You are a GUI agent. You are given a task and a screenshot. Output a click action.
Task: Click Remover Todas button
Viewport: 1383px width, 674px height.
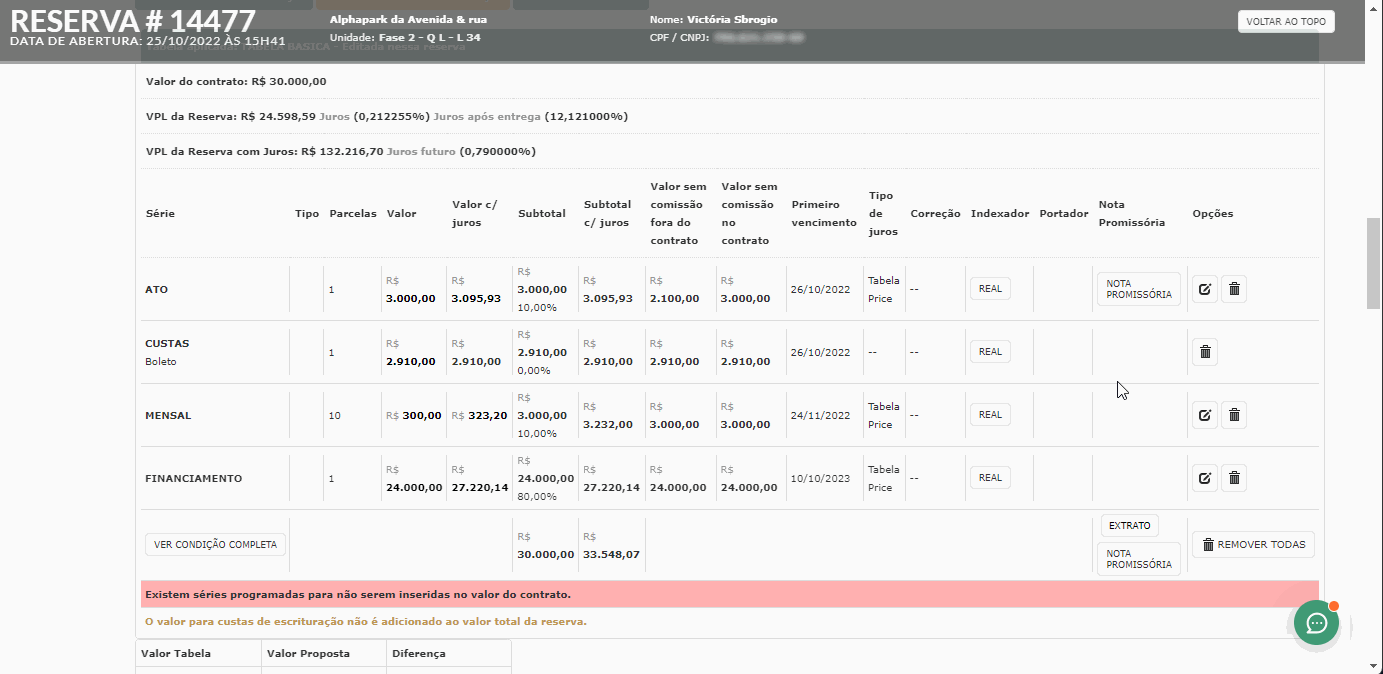pos(1254,545)
